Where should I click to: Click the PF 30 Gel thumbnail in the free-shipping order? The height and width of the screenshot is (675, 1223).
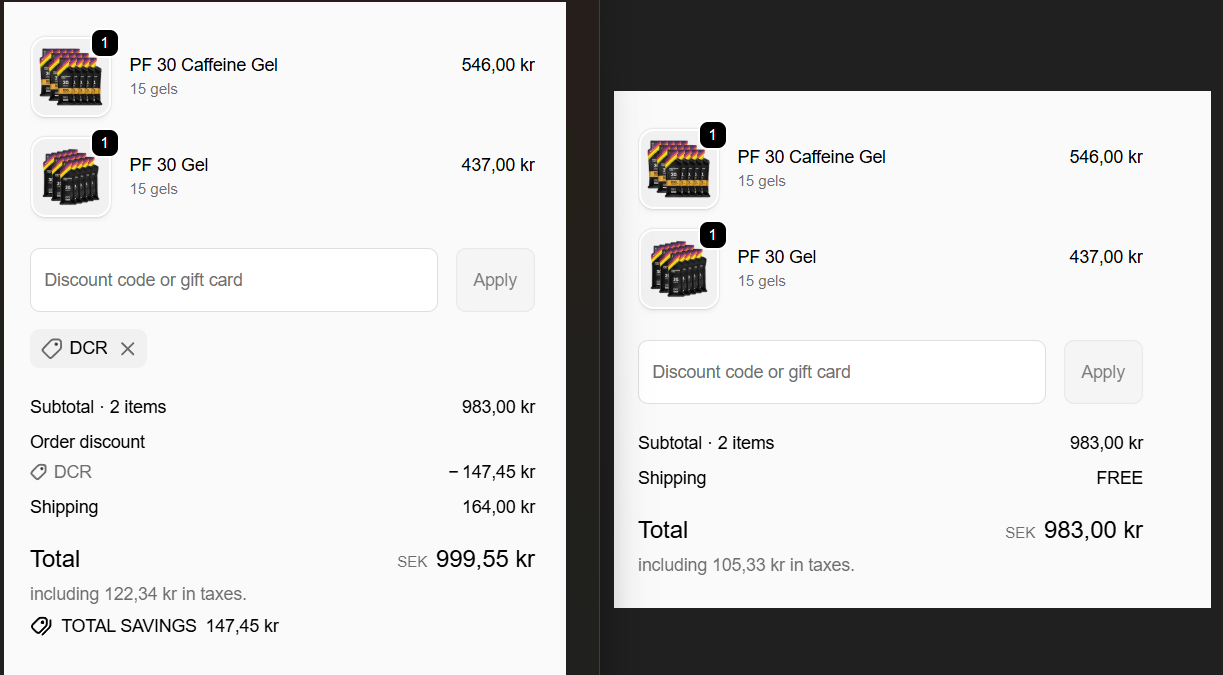coord(678,269)
